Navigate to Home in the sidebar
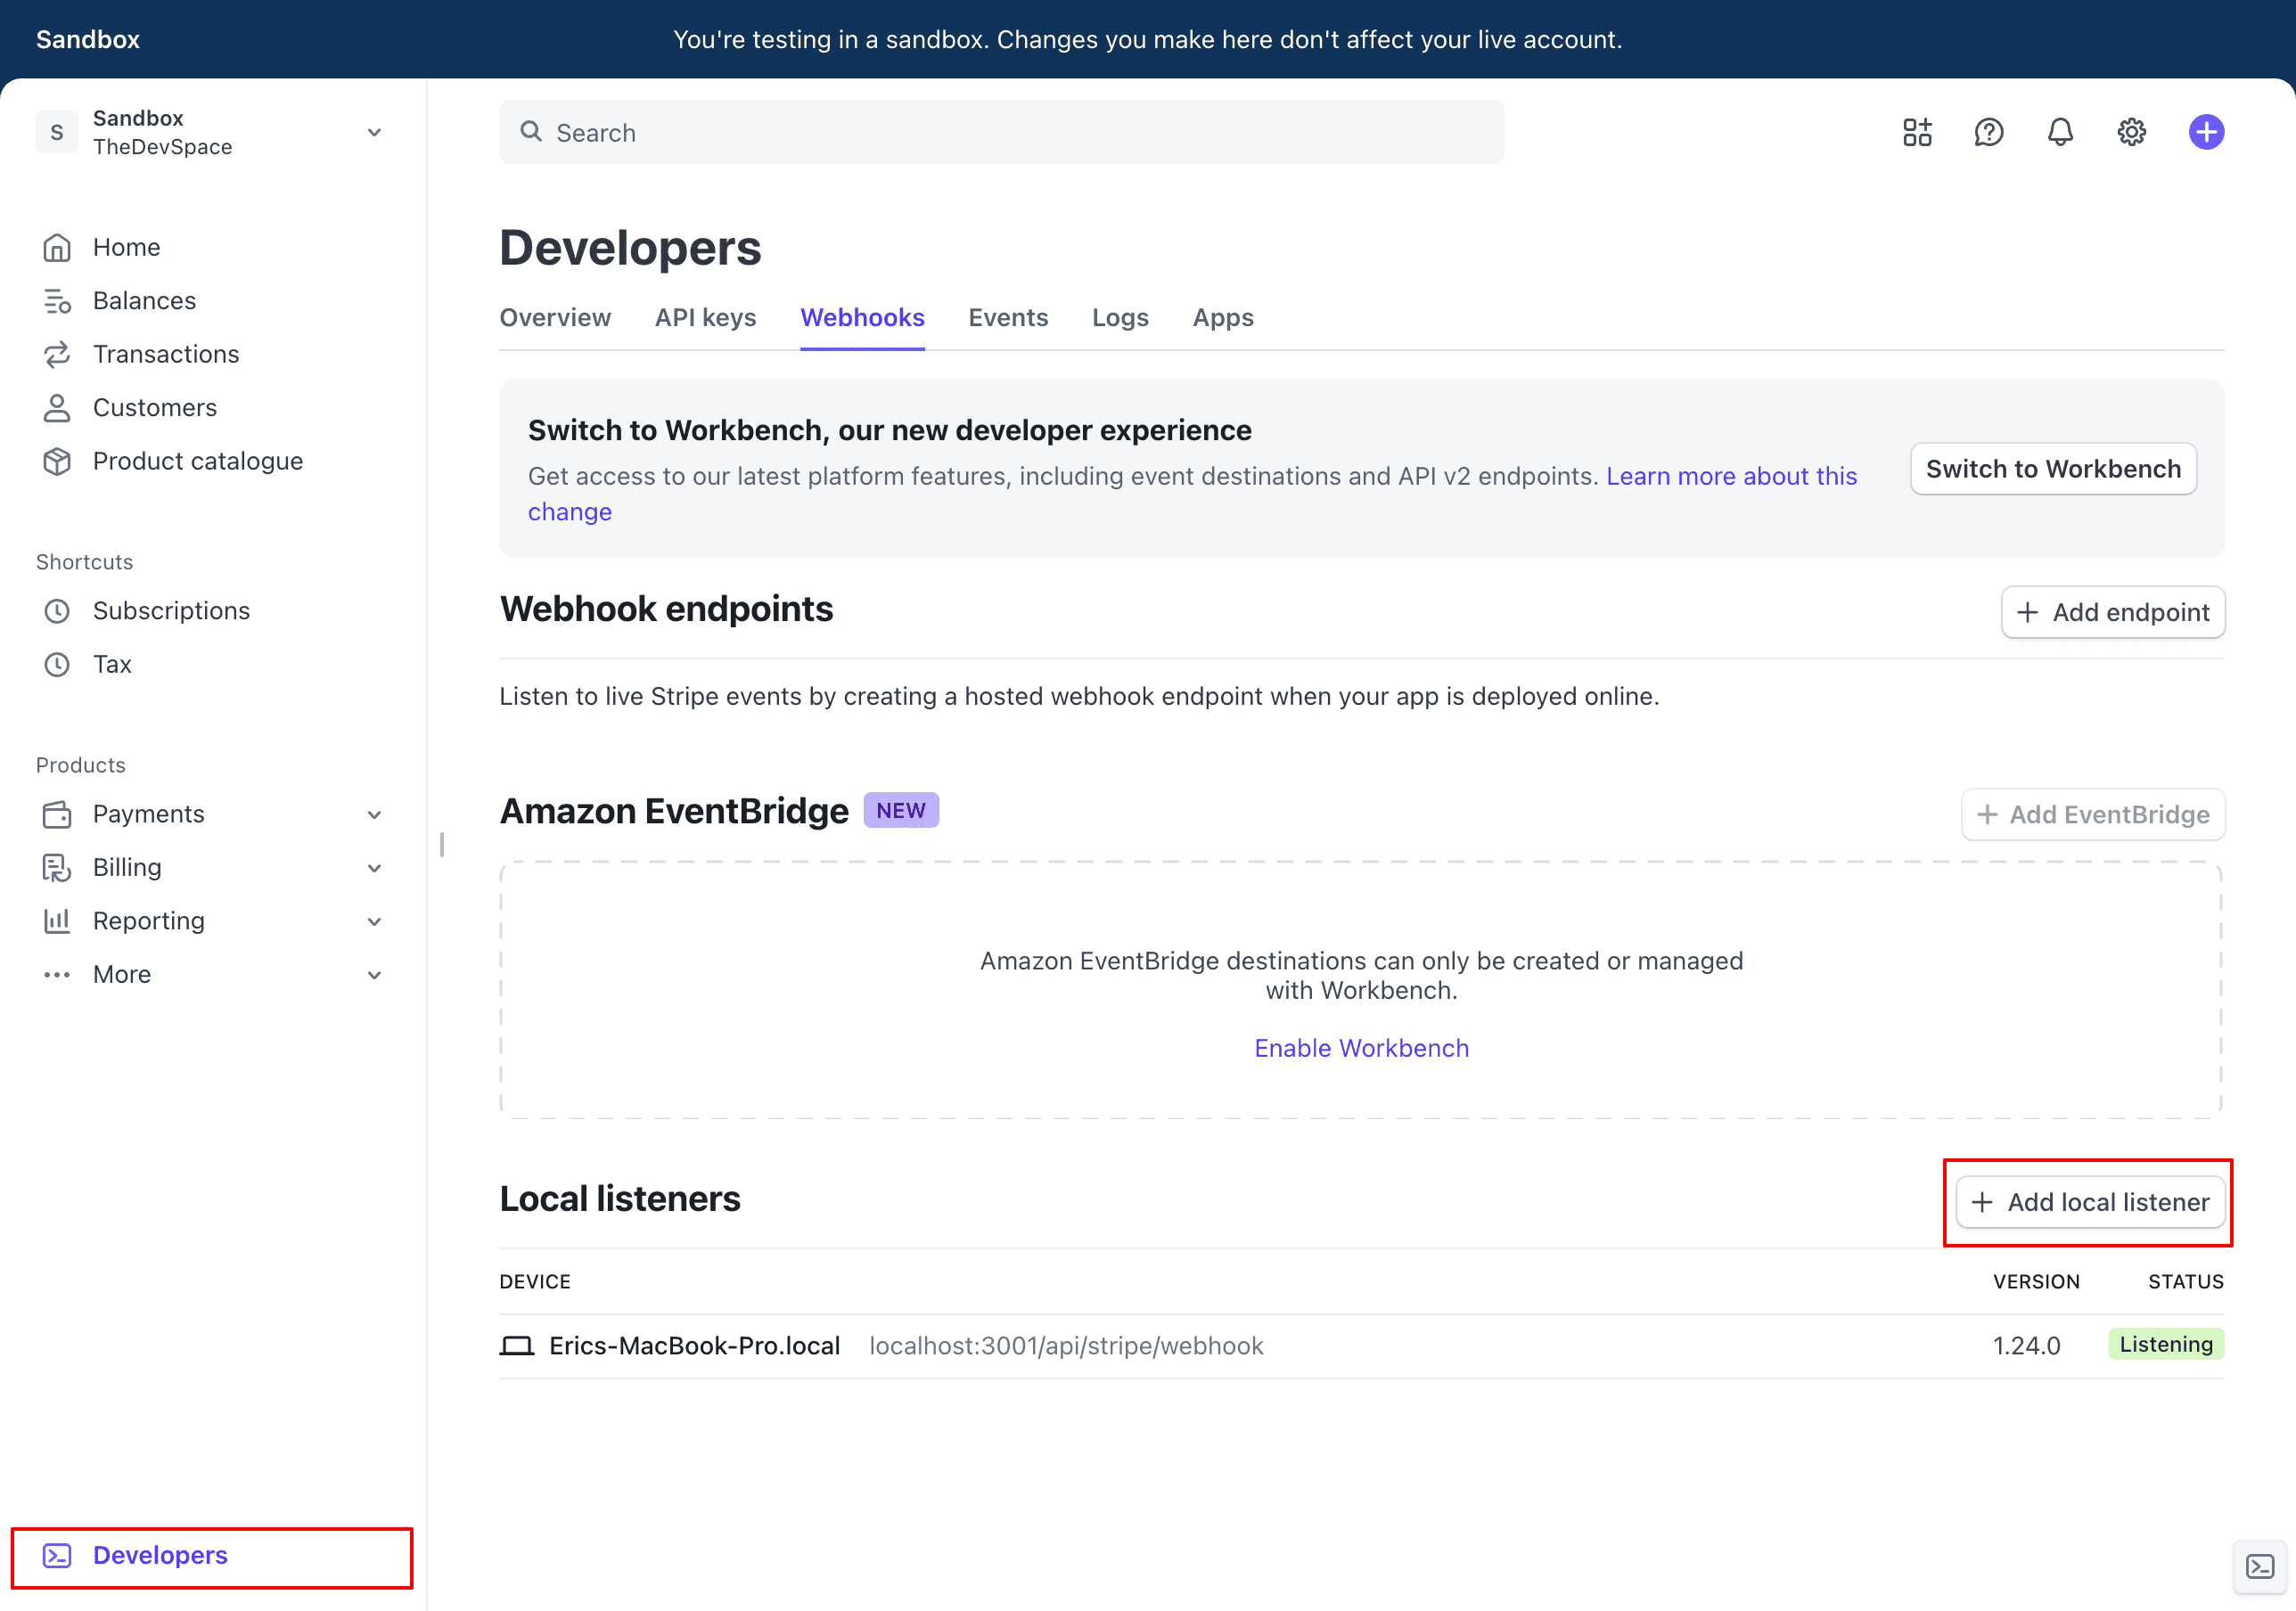The height and width of the screenshot is (1611, 2296). point(126,246)
